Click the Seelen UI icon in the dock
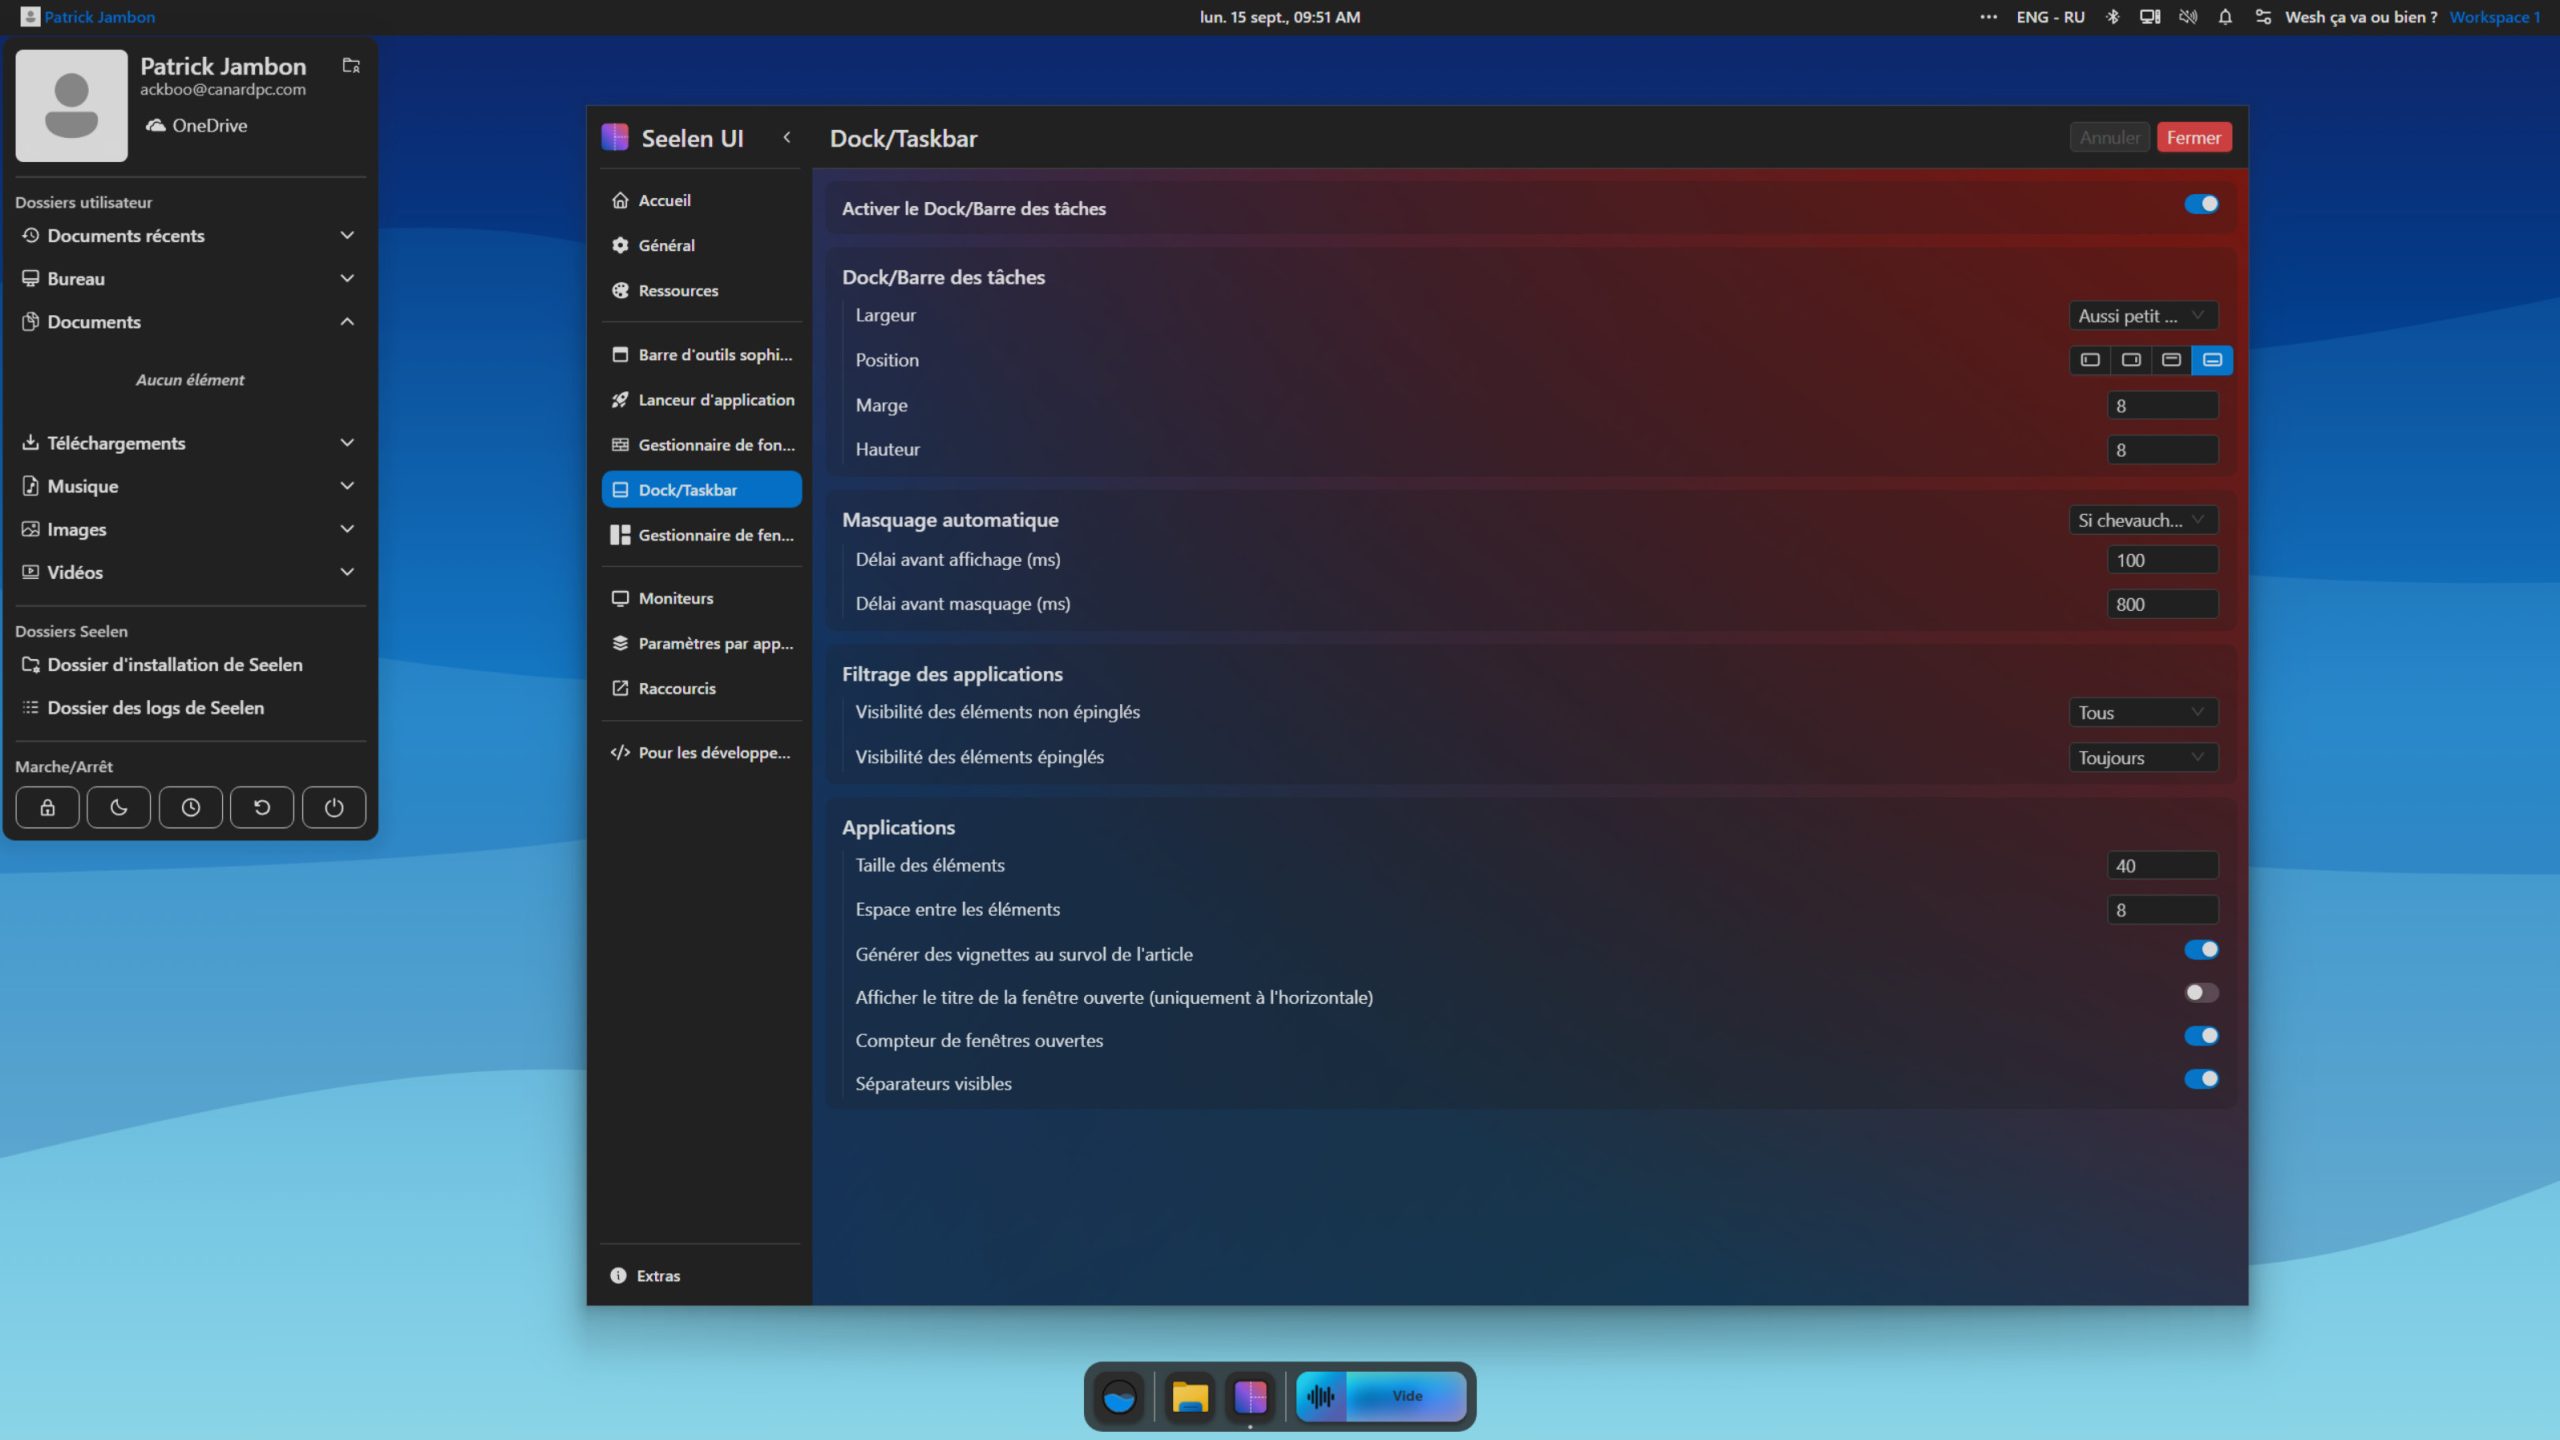Image resolution: width=2560 pixels, height=1440 pixels. coord(1250,1396)
